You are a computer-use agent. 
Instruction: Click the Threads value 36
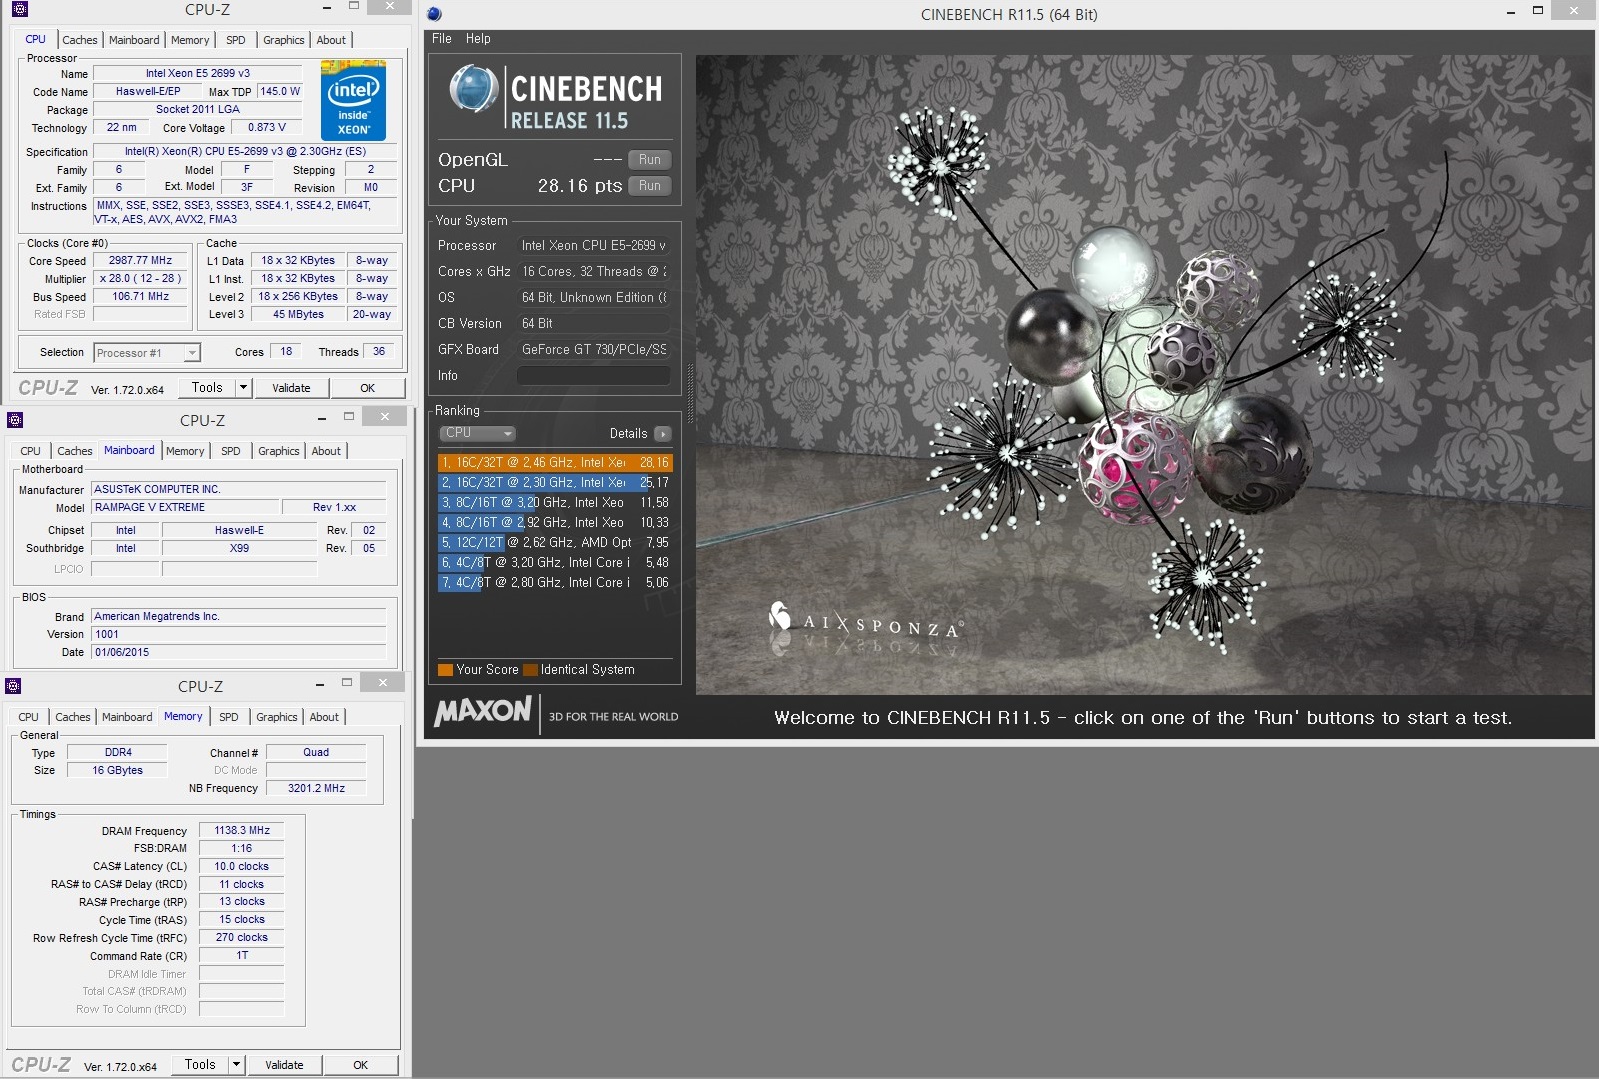click(379, 352)
